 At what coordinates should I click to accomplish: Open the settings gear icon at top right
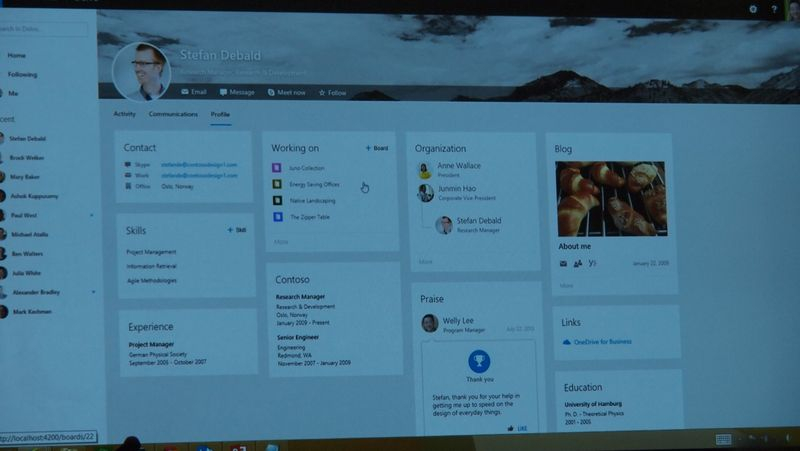(x=753, y=9)
